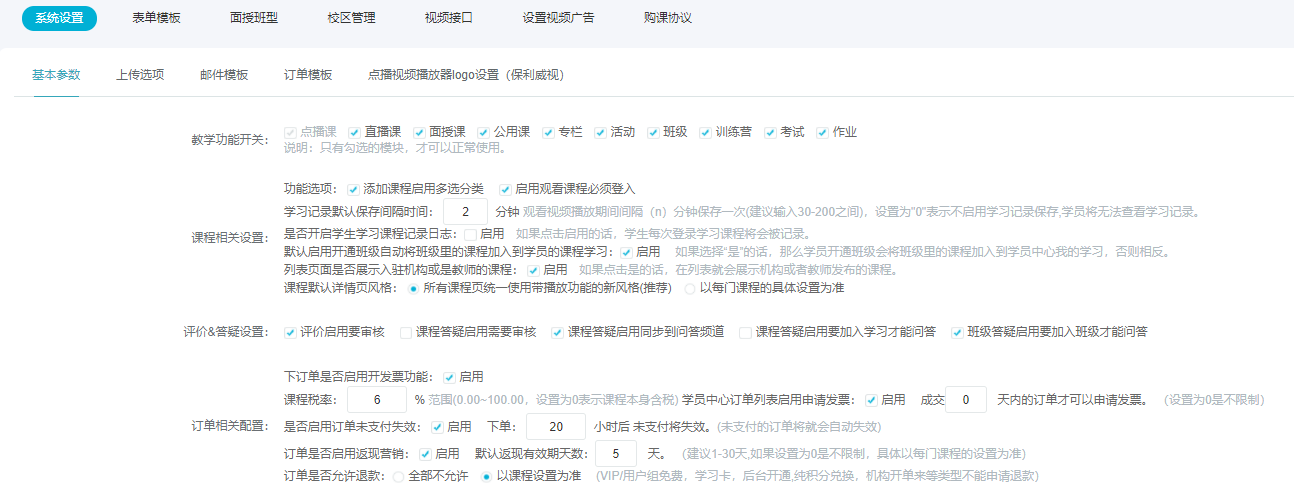This screenshot has height=500, width=1294.
Task: Open the 表单模板 top tab
Action: click(x=156, y=18)
